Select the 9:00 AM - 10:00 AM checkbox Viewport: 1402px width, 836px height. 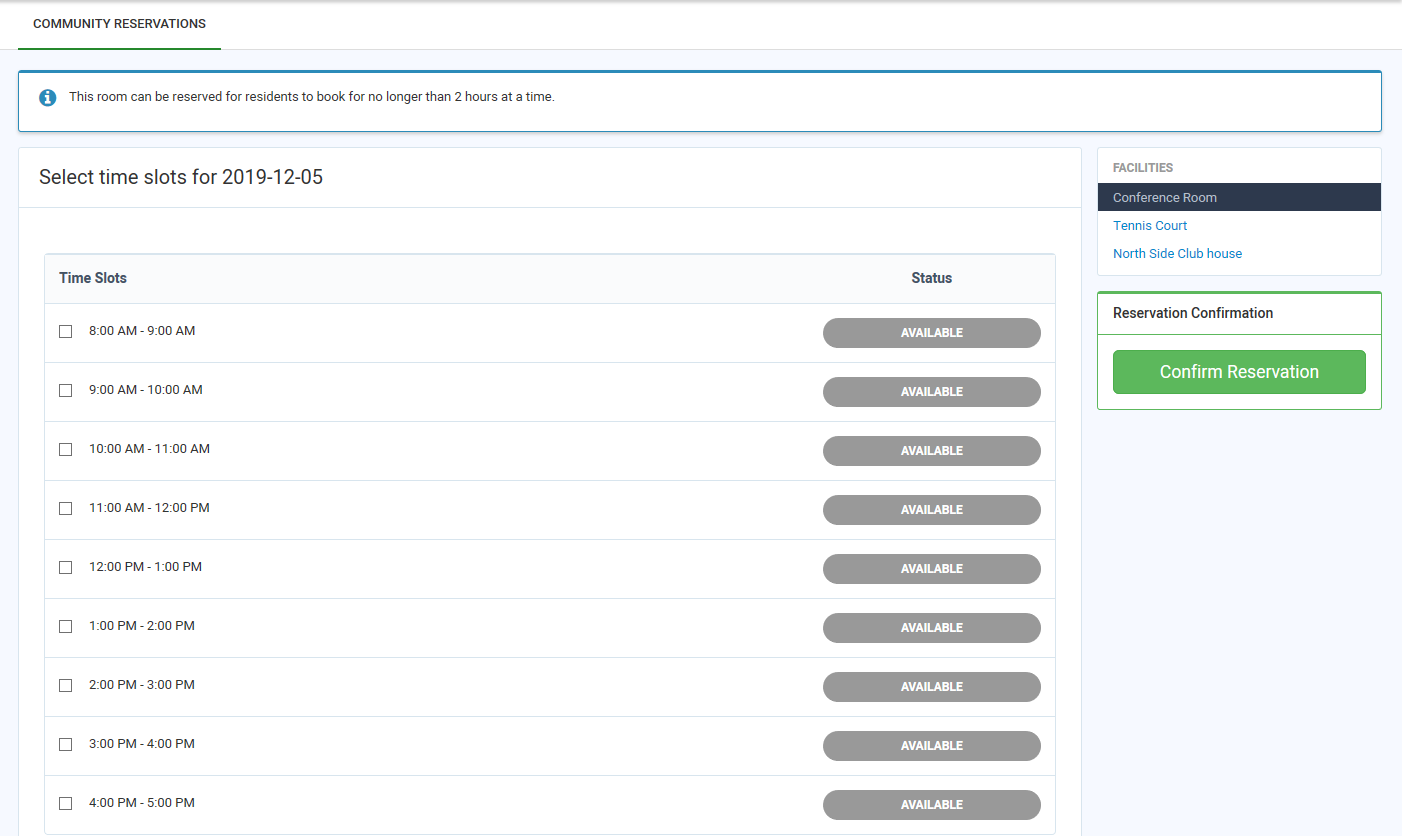(x=66, y=390)
